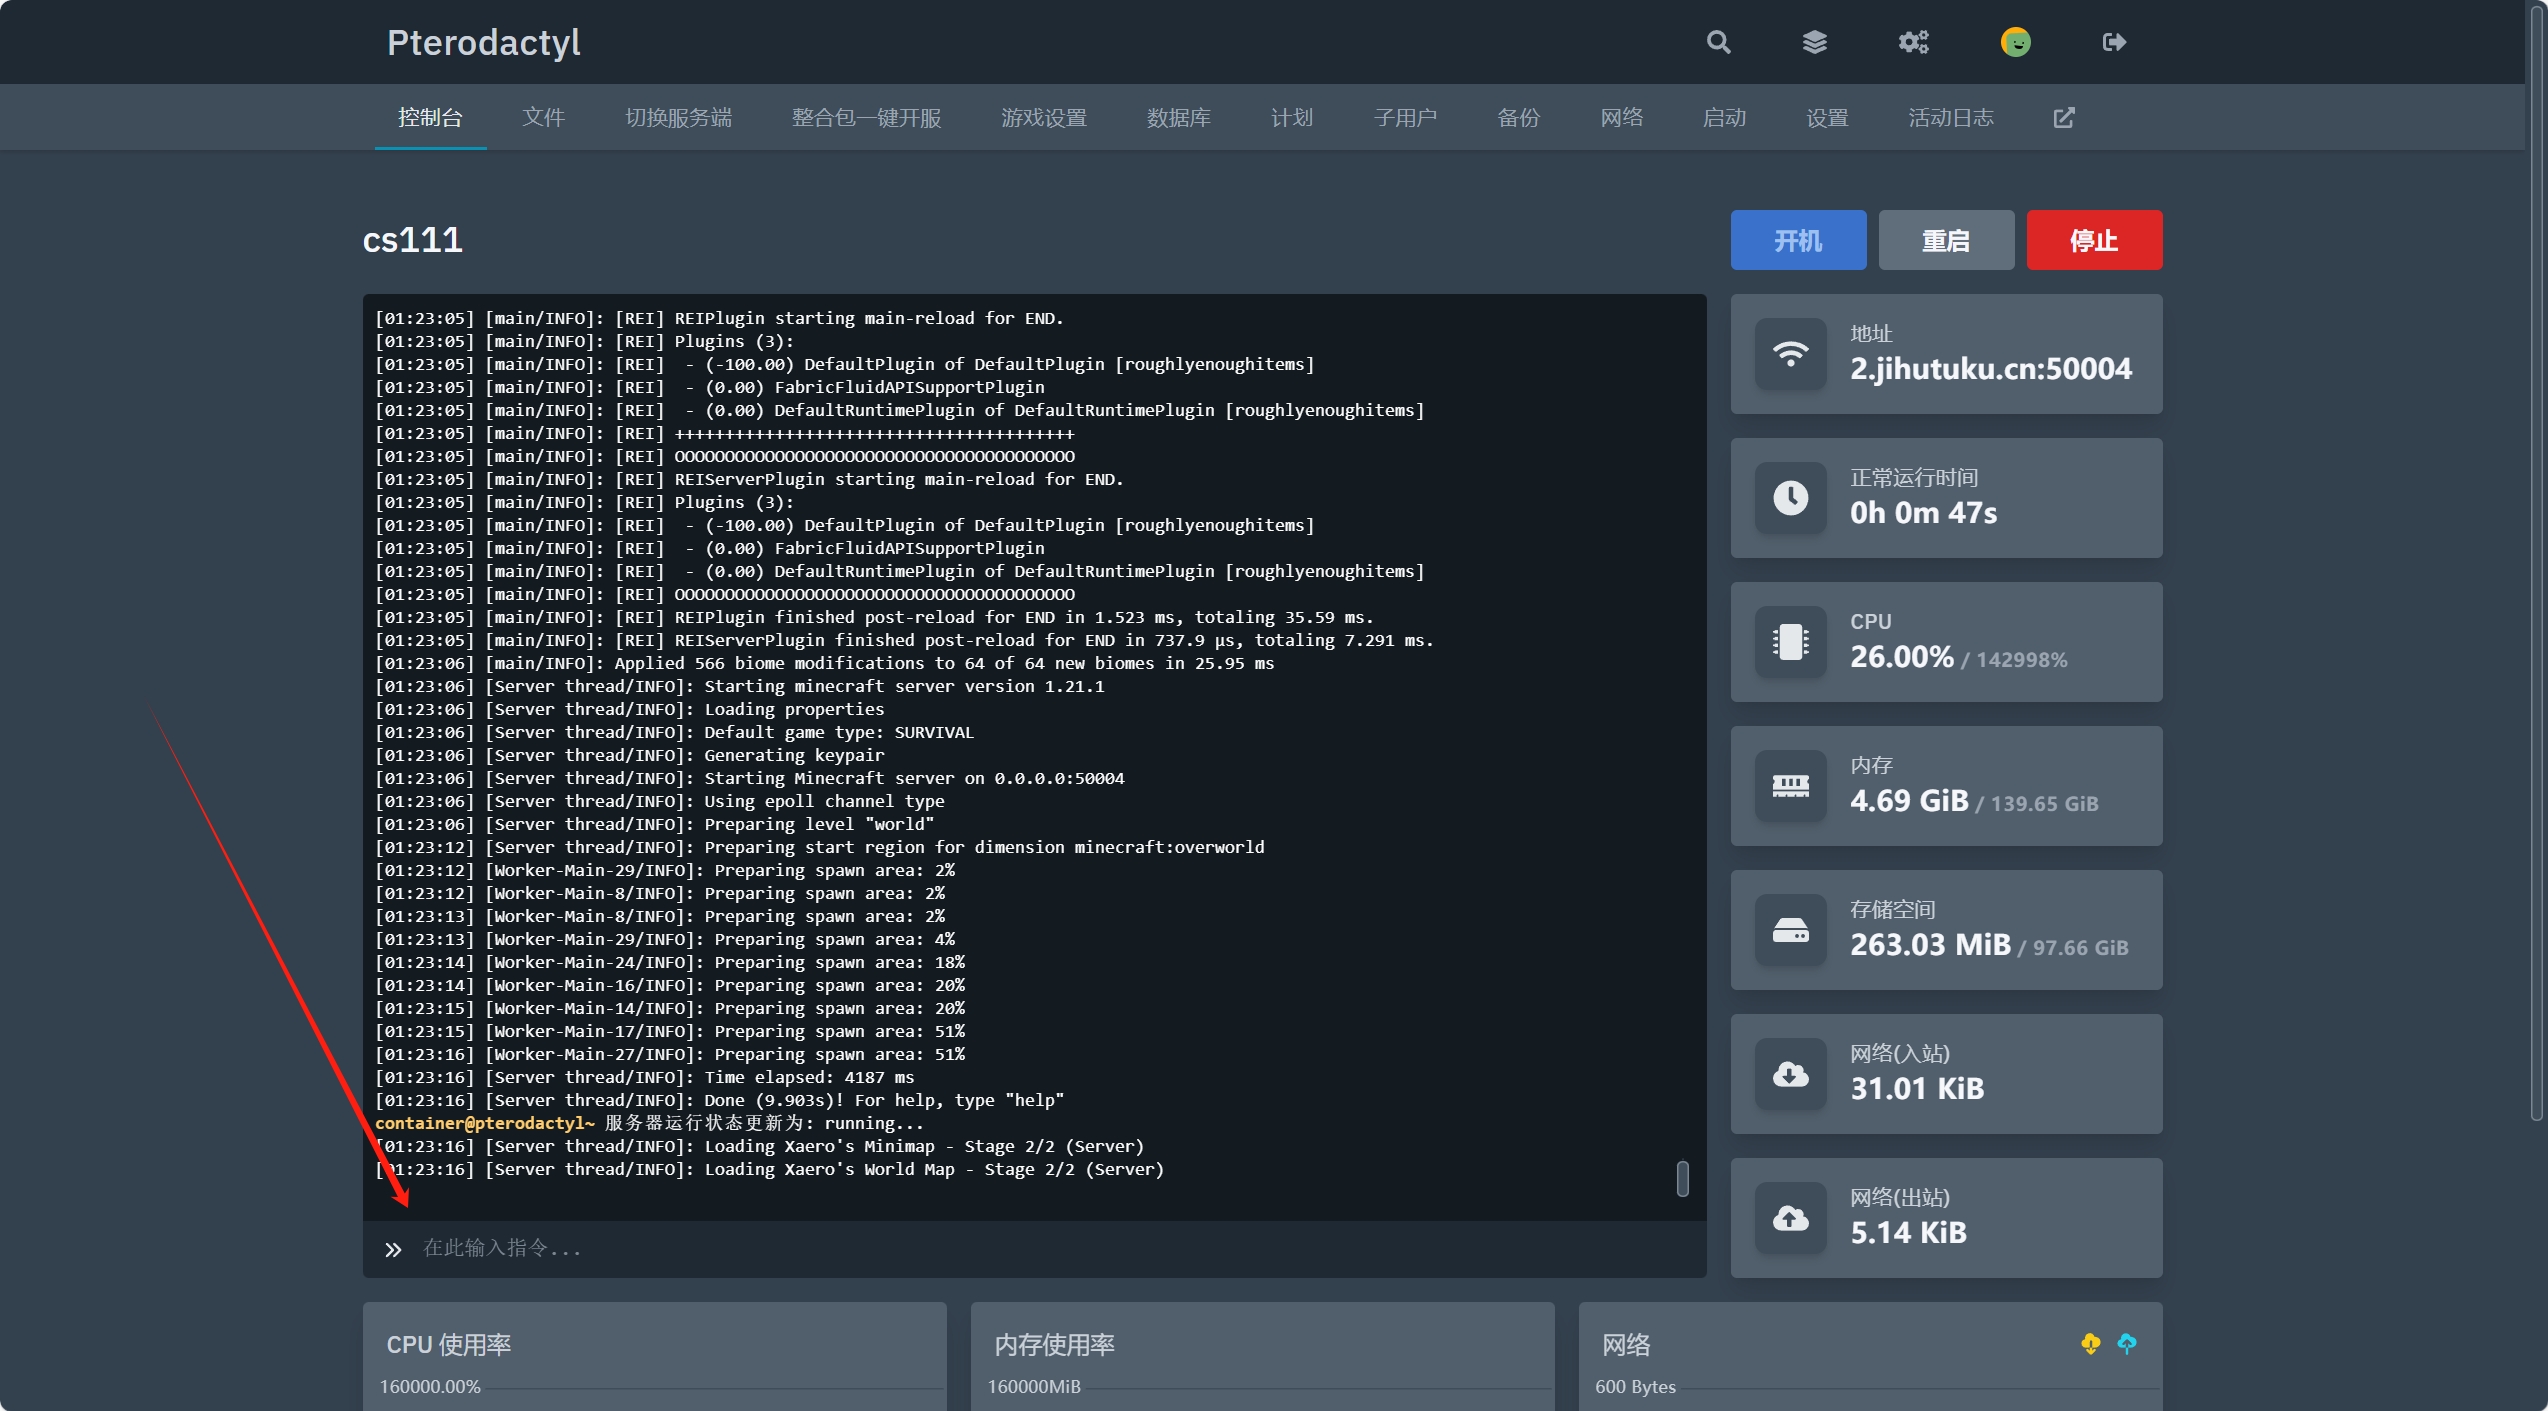This screenshot has width=2548, height=1411.
Task: Click the console scrollbar thumb
Action: (1682, 1178)
